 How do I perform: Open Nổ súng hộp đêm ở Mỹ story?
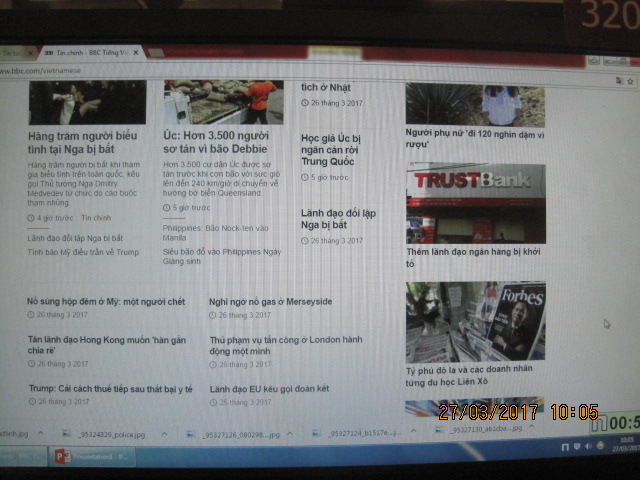pyautogui.click(x=106, y=302)
